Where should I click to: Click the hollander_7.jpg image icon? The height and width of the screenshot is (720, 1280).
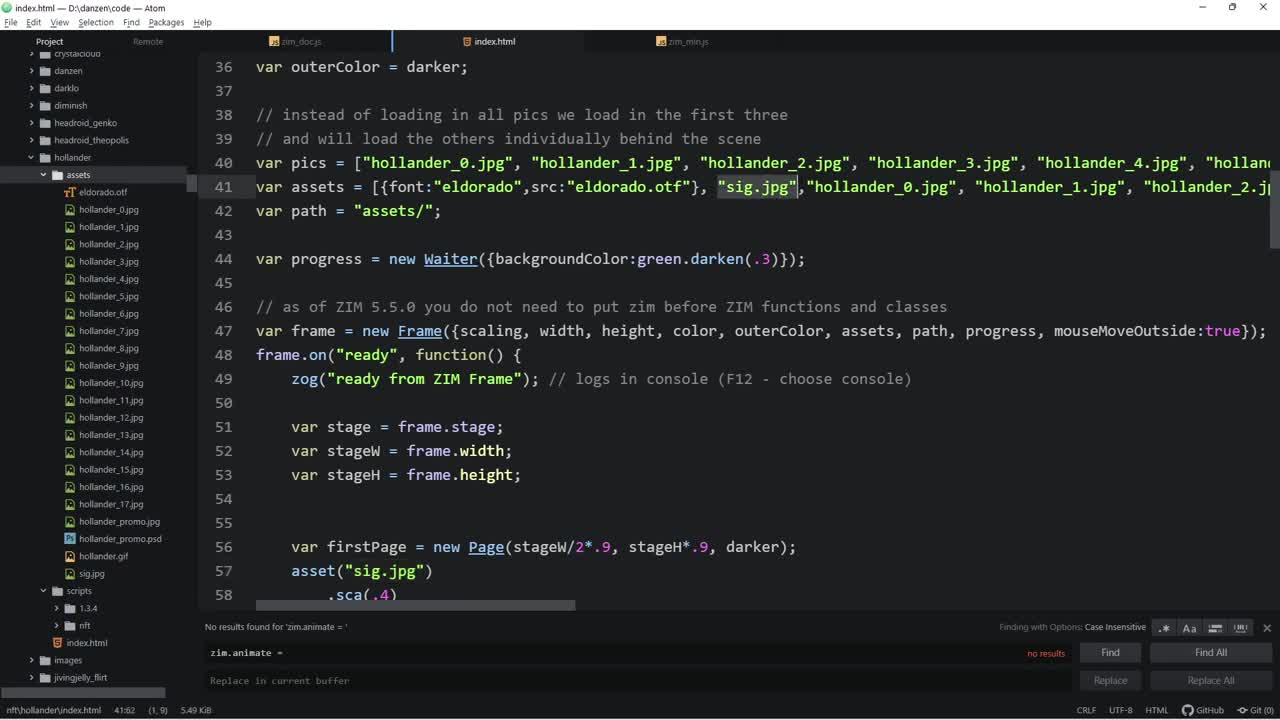pos(70,331)
